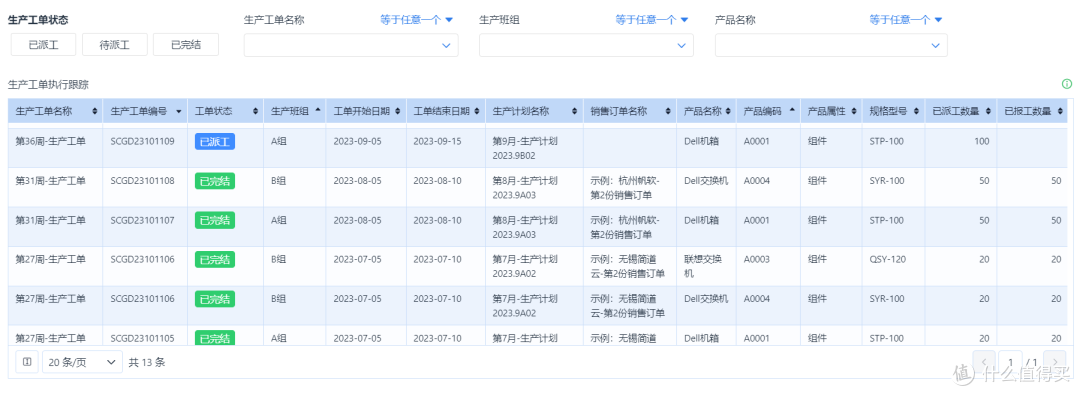Click sort icon in 销售订单名称 header
Image resolution: width=1080 pixels, height=396 pixels.
668,111
